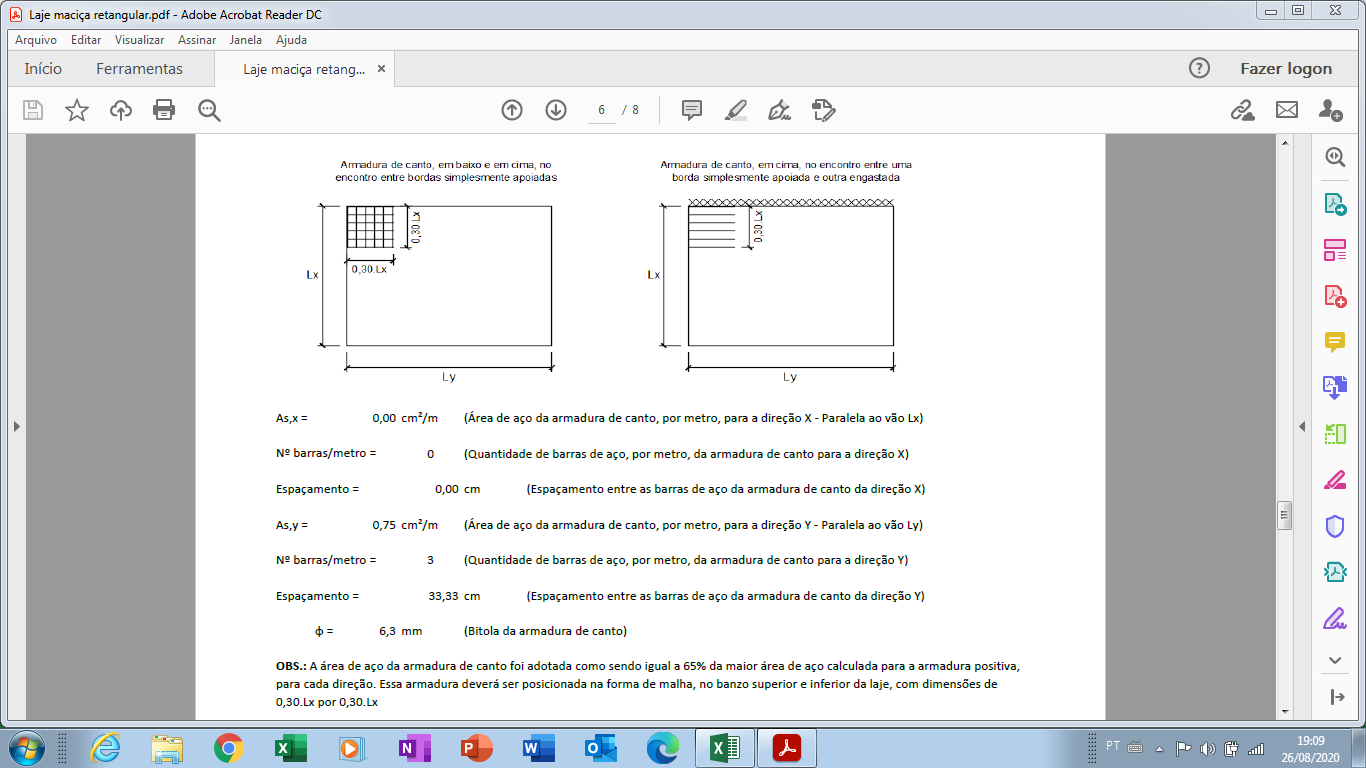The image size is (1366, 768).
Task: Open Organize Pages tool in sidebar
Action: pyautogui.click(x=1335, y=250)
